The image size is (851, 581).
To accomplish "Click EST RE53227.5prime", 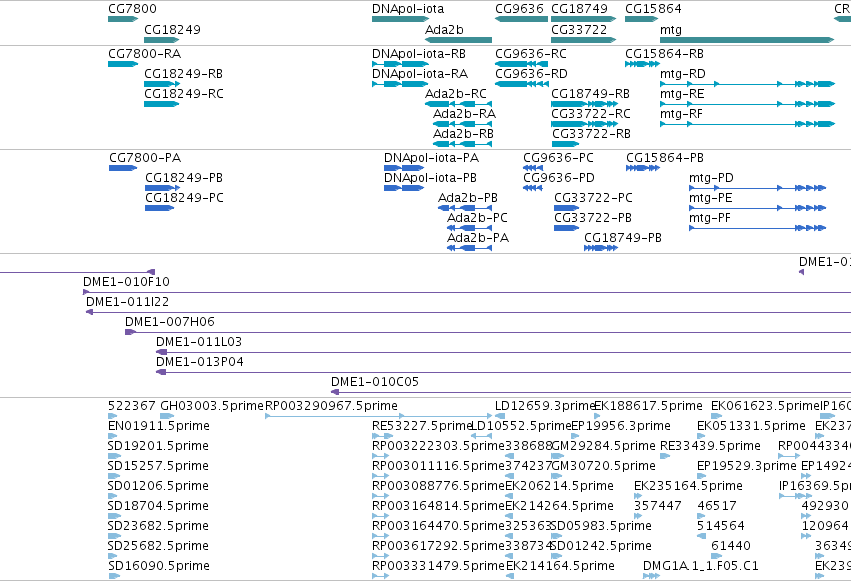I will click(382, 436).
